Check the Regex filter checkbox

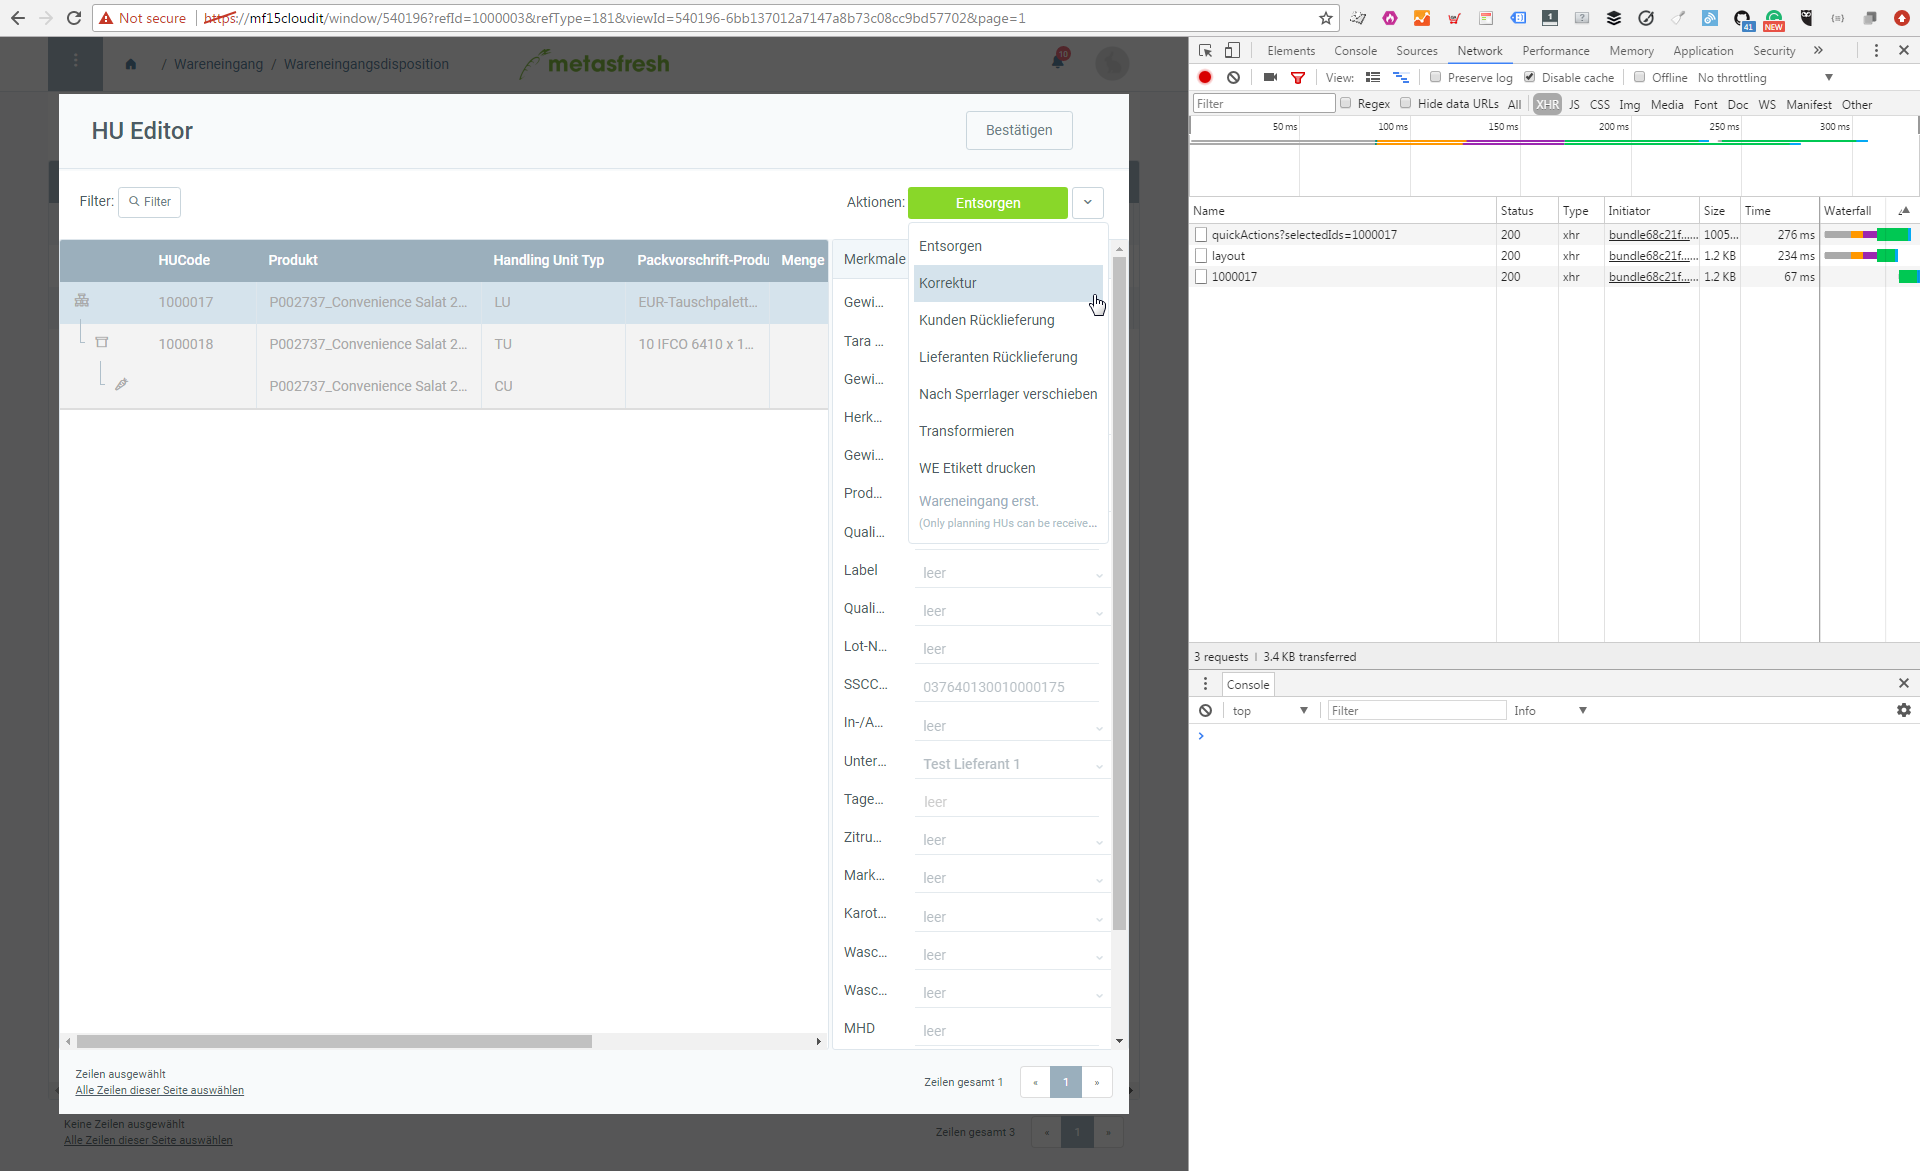click(1347, 103)
